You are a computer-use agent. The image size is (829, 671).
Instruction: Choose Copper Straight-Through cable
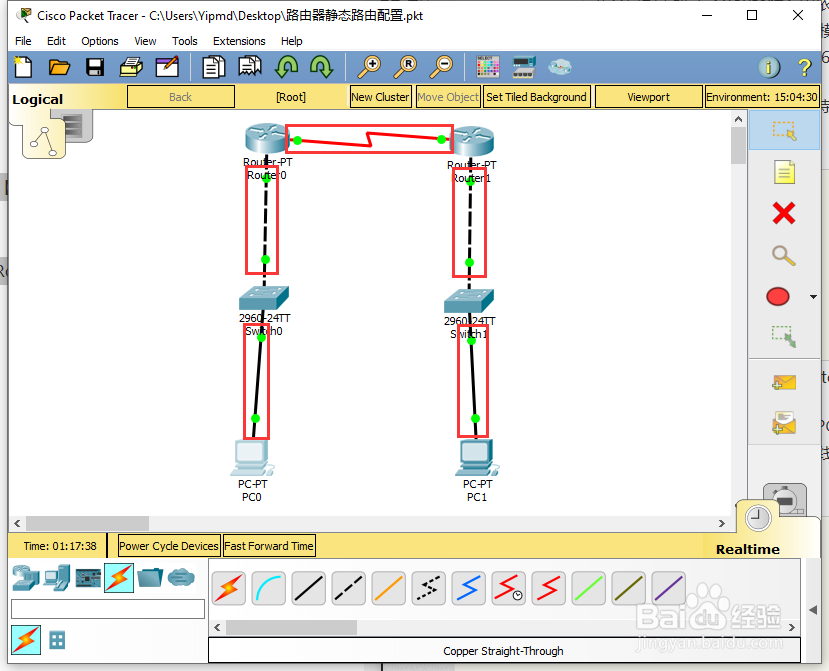click(309, 588)
